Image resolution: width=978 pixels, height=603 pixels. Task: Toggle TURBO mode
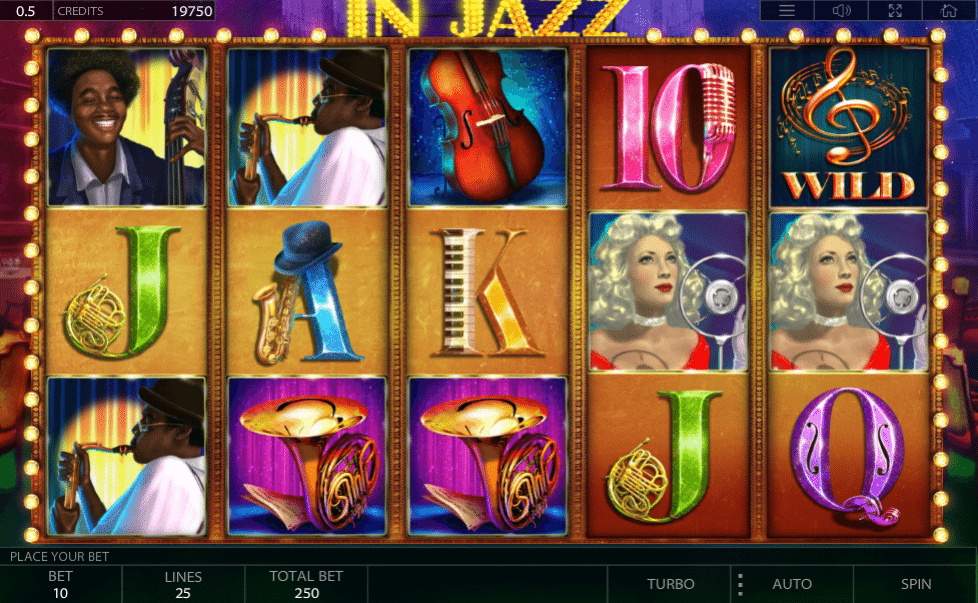[671, 584]
